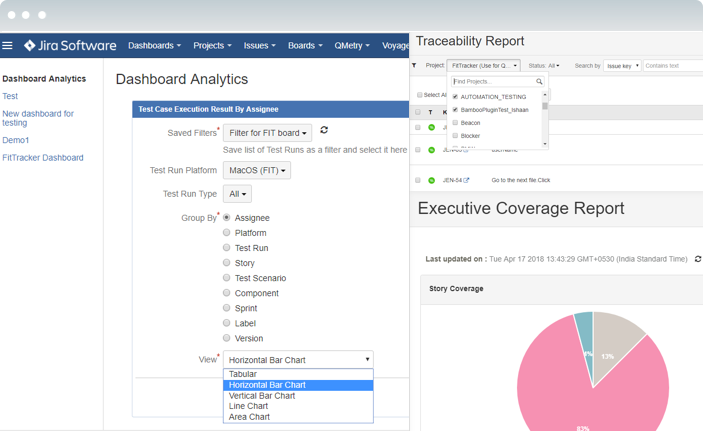Choose Line Chart from View list
Viewport: 703px width, 431px height.
click(x=298, y=406)
